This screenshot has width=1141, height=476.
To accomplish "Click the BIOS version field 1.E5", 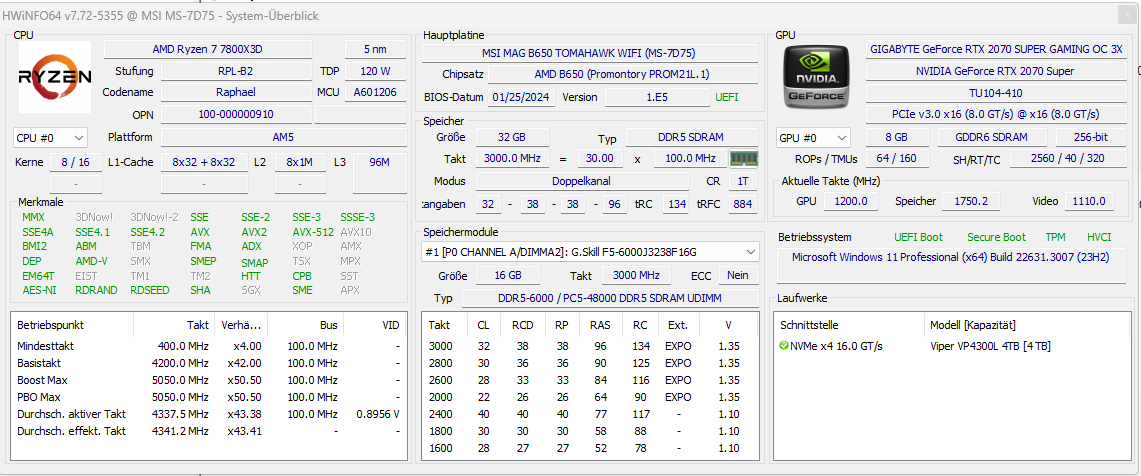I will click(x=657, y=97).
